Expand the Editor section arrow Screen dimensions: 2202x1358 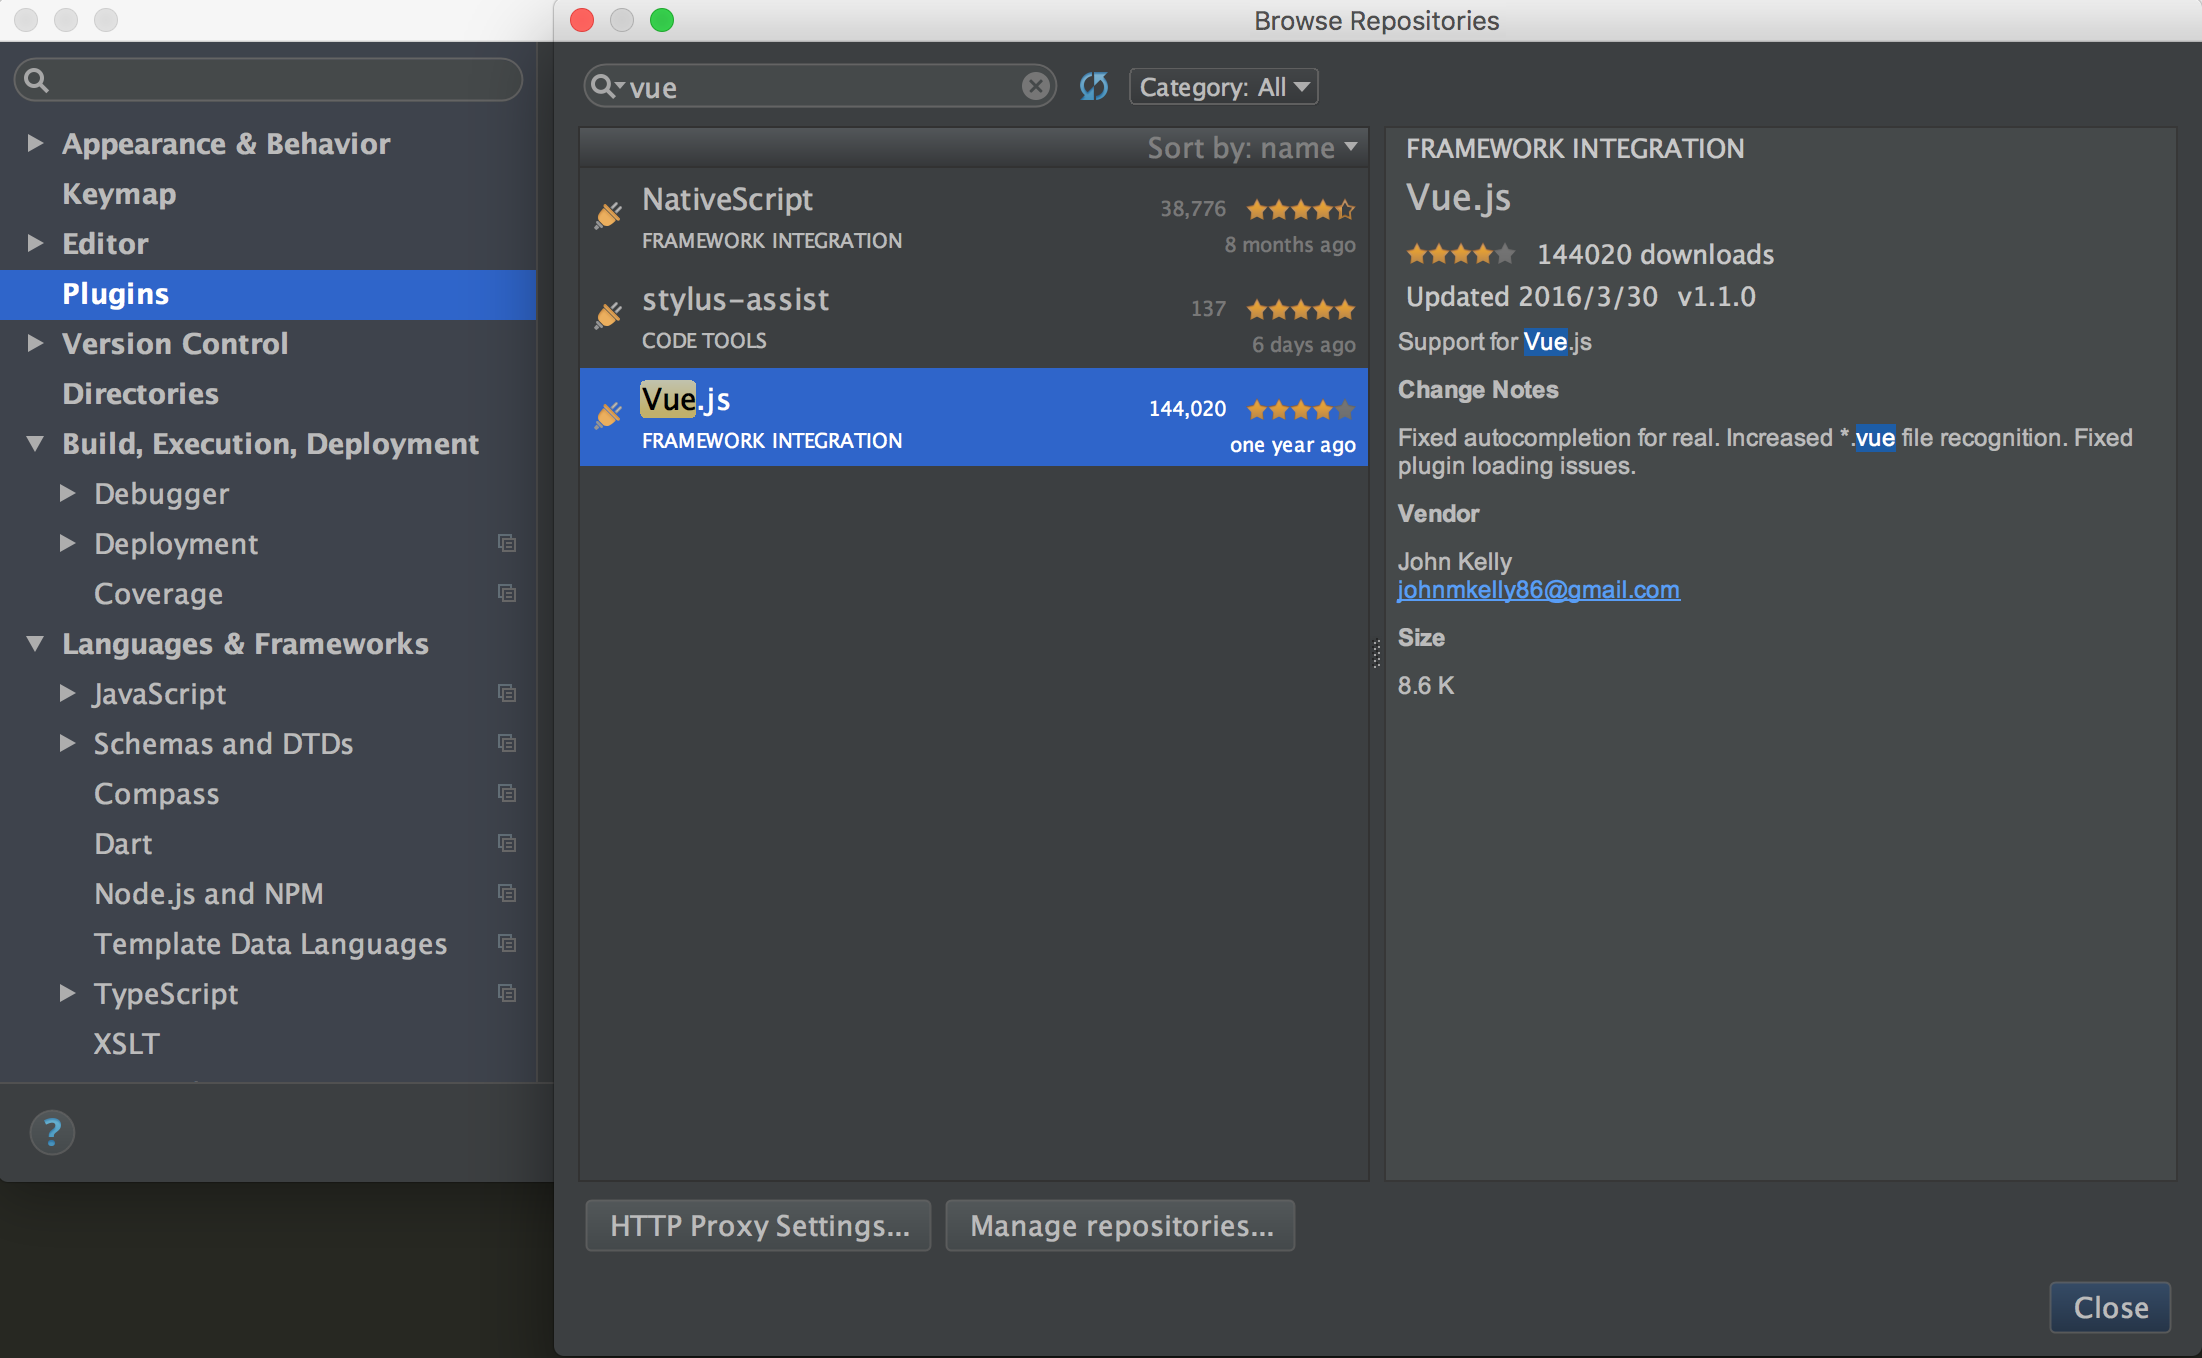tap(35, 243)
